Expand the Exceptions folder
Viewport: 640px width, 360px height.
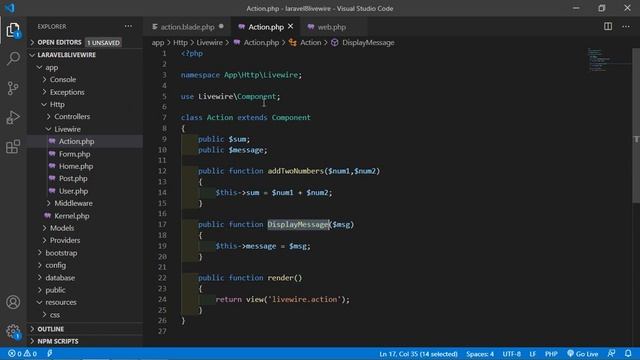pos(67,92)
